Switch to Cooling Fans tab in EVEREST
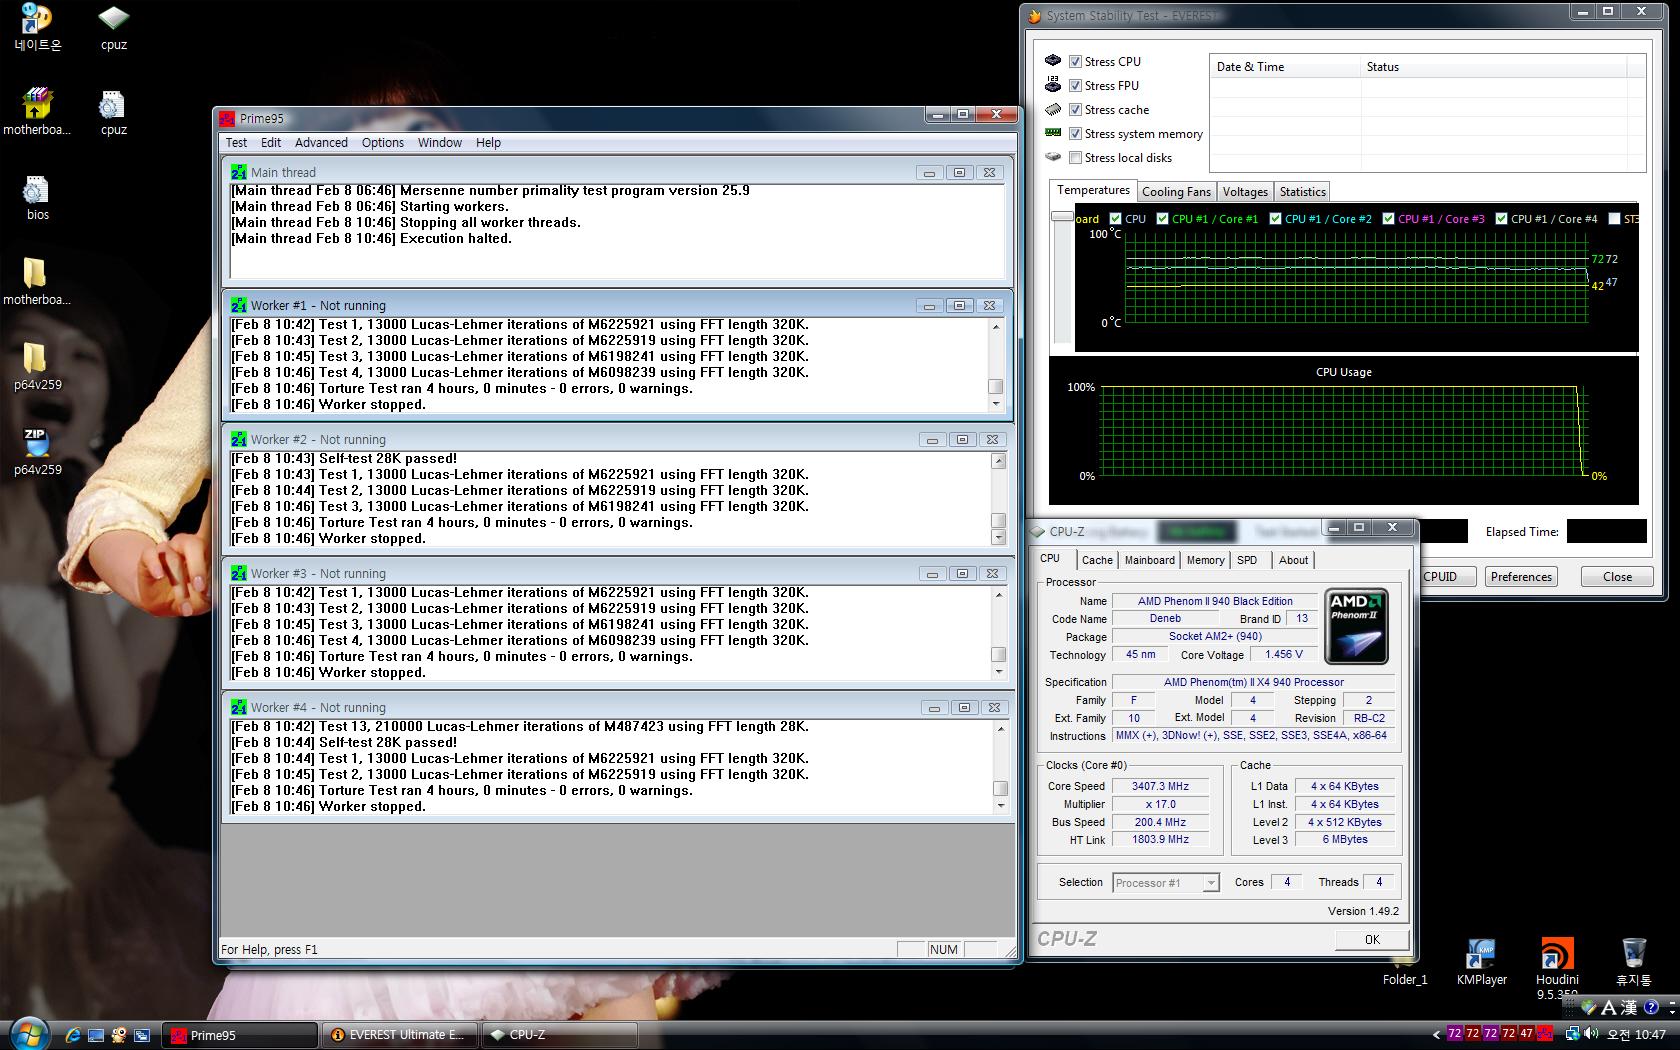The height and width of the screenshot is (1050, 1680). 1176,192
